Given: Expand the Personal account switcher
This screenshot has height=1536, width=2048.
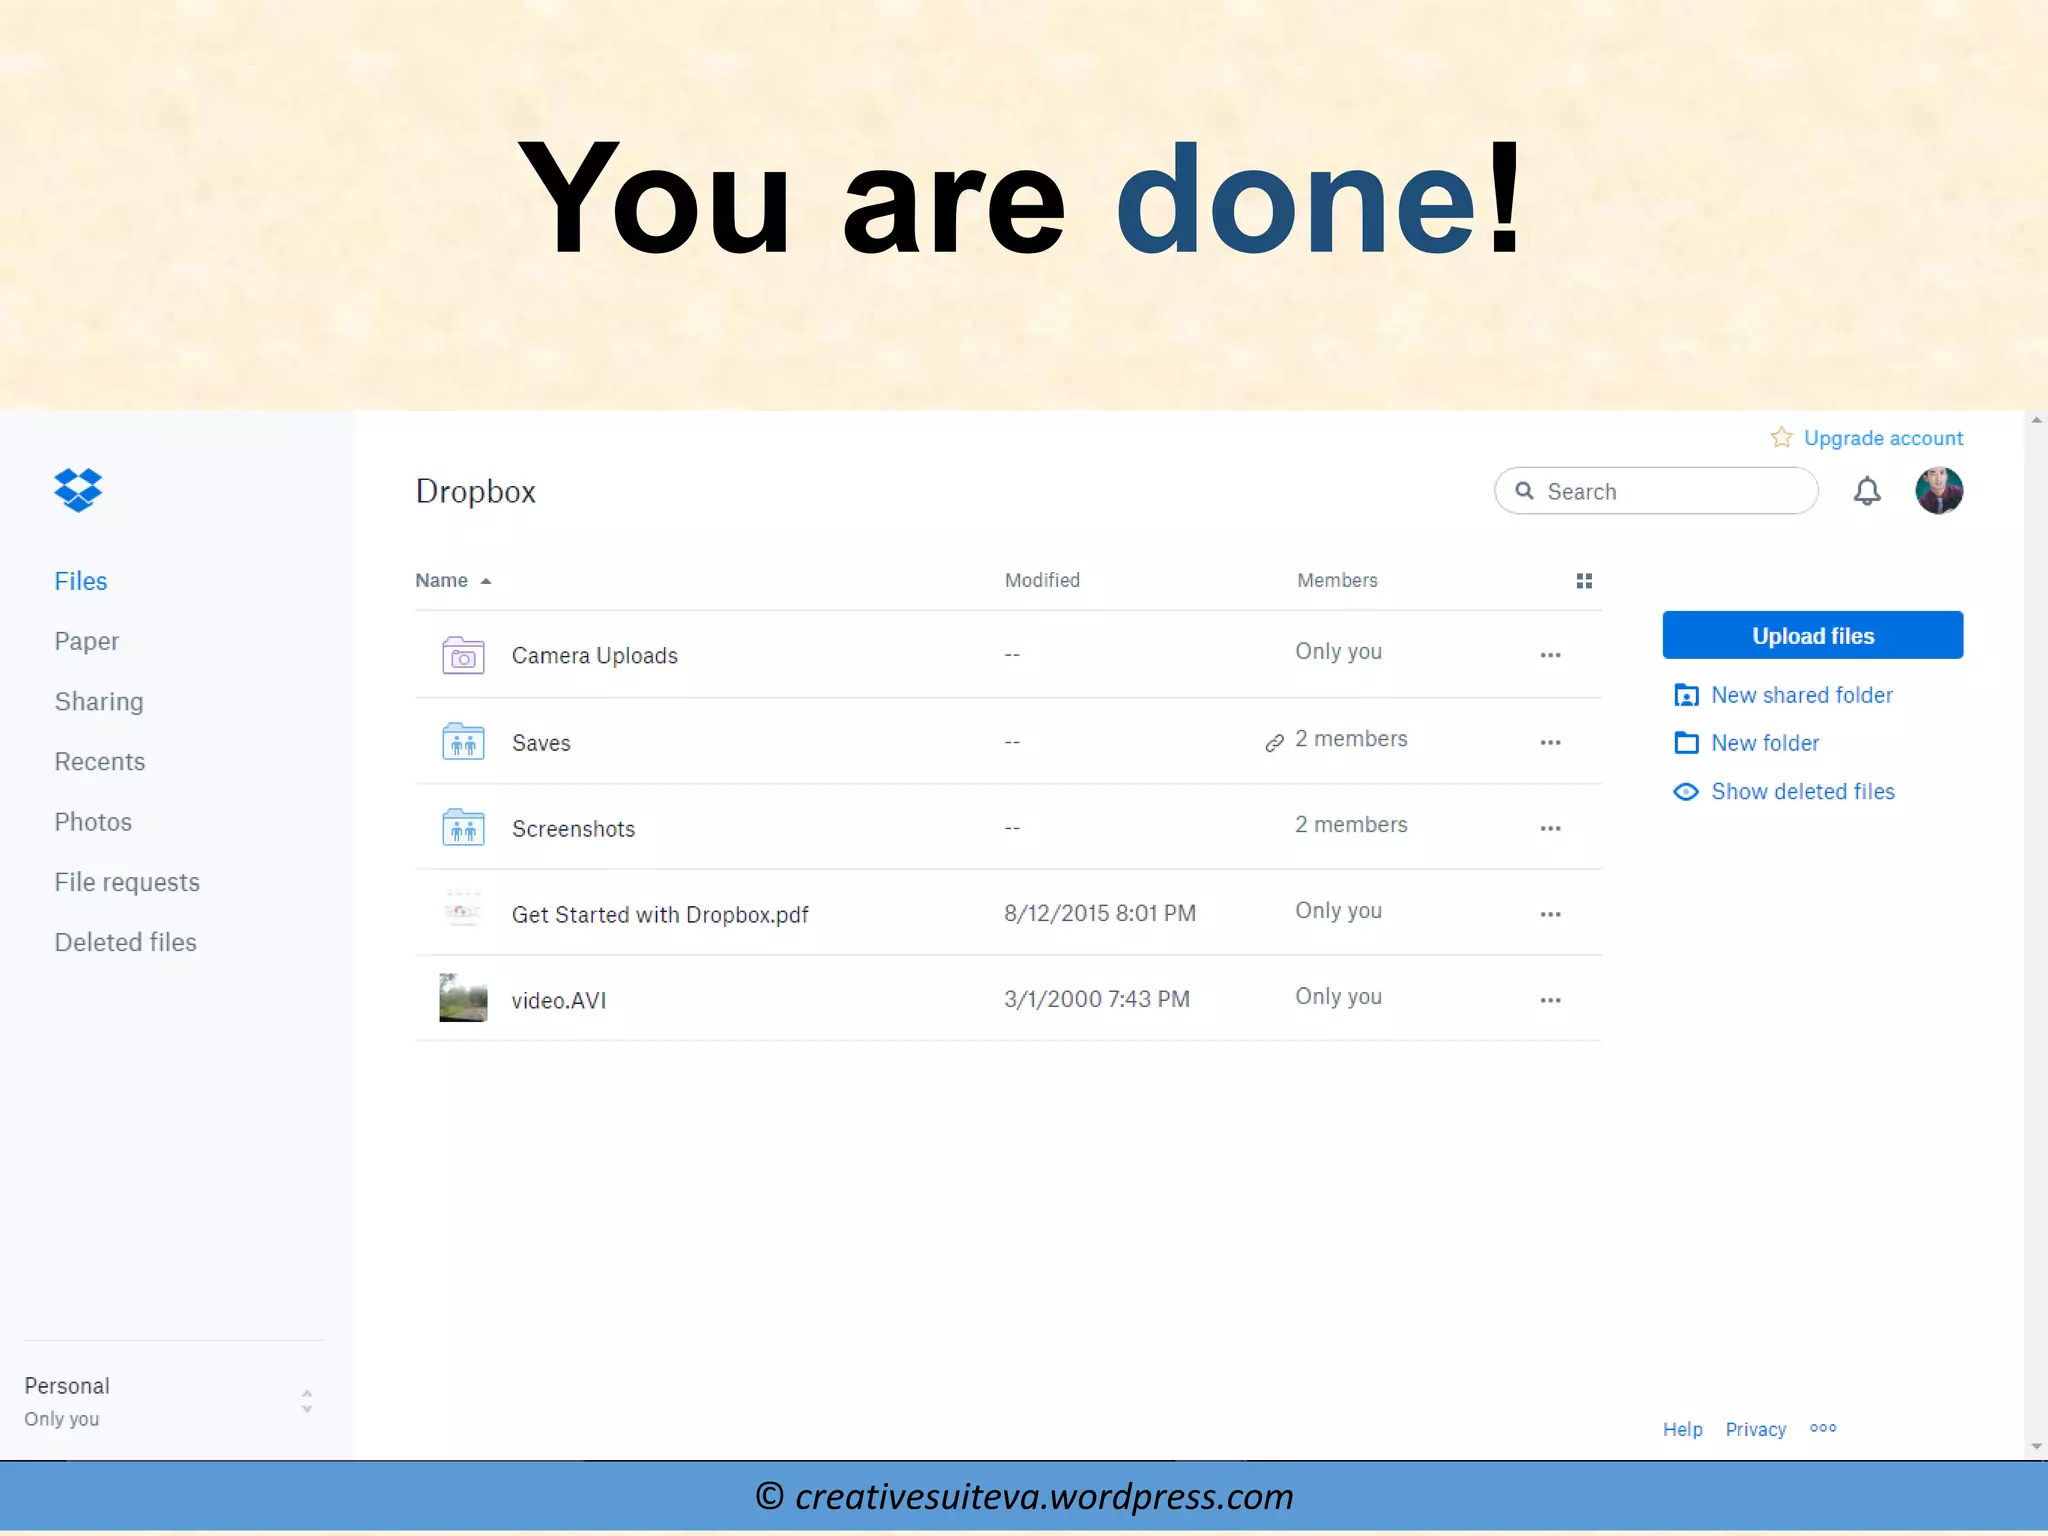Looking at the screenshot, I should click(x=307, y=1401).
